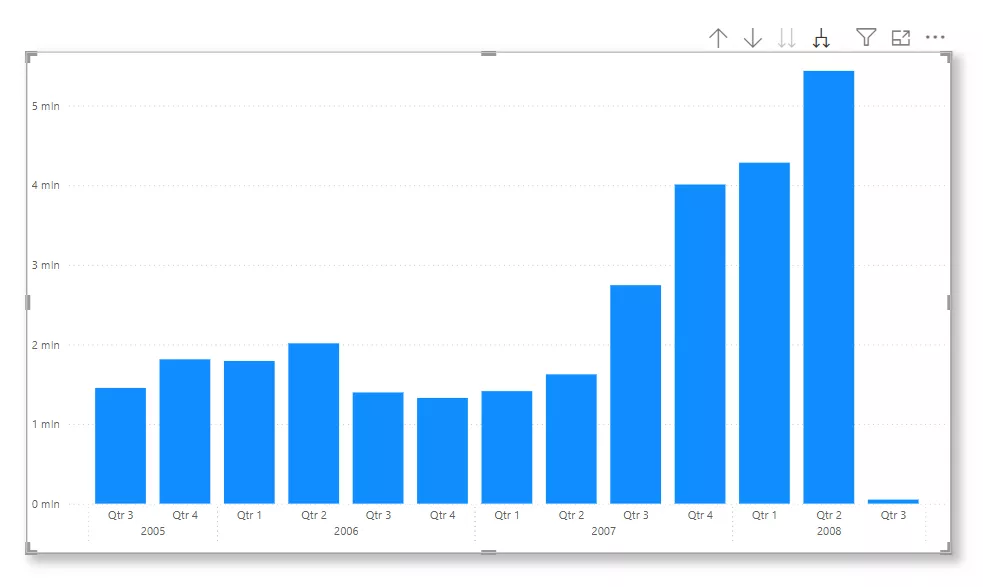Select the Qtr 4 2007 bar
This screenshot has width=983, height=587.
tap(700, 344)
